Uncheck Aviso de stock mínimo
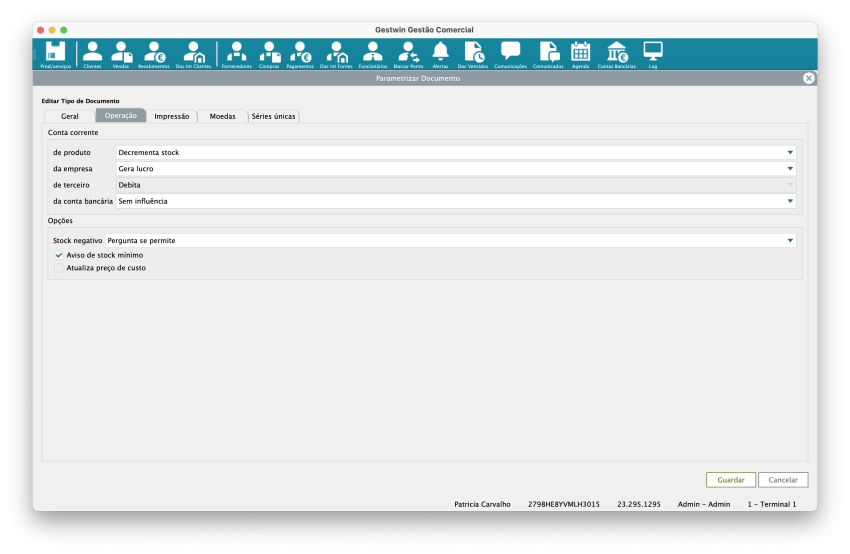Viewport: 850px width, 554px height. click(59, 255)
